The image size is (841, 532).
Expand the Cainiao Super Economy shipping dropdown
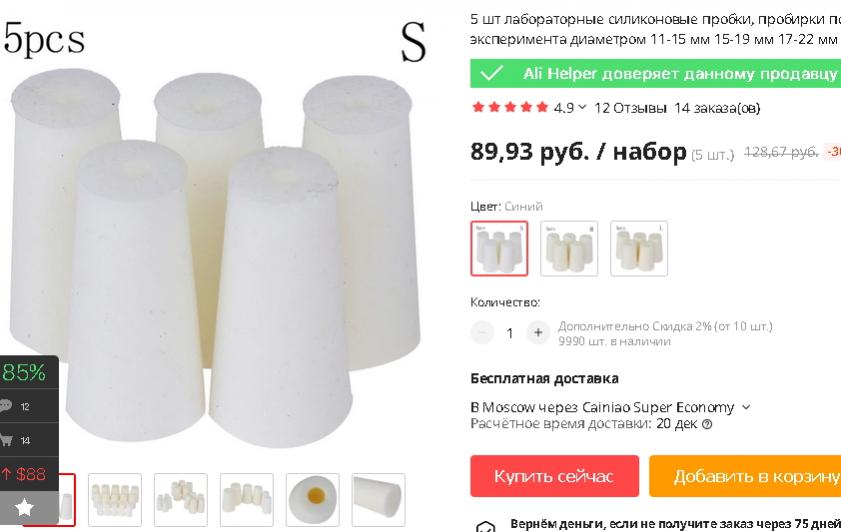[746, 408]
